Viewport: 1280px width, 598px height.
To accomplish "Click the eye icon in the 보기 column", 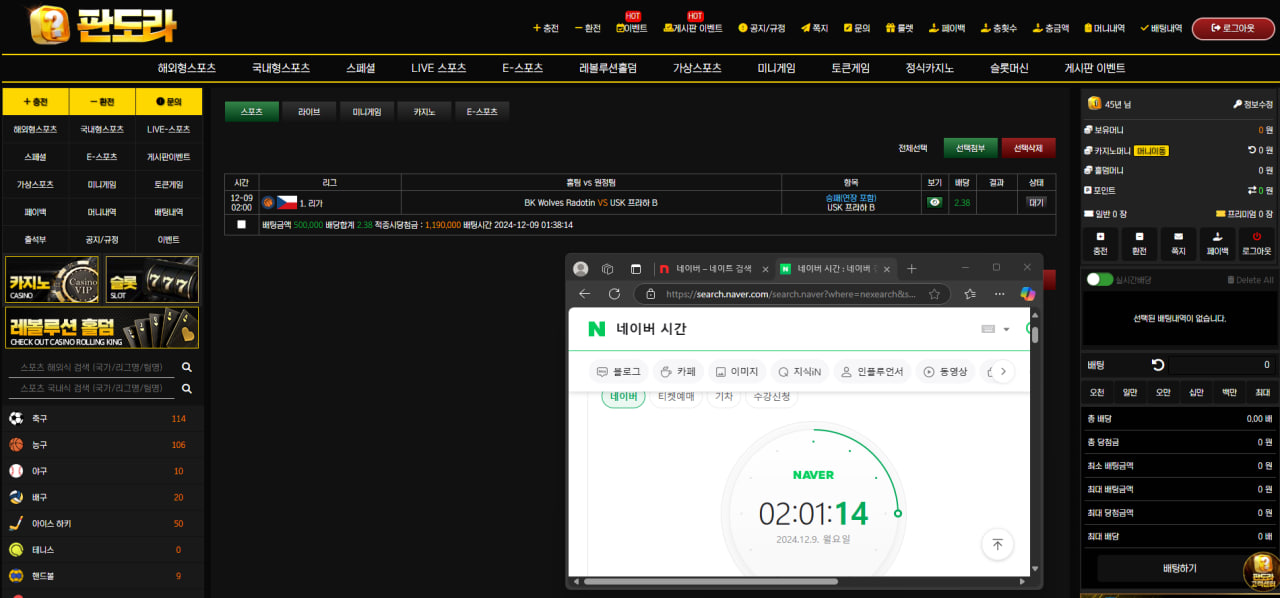I will coord(934,202).
